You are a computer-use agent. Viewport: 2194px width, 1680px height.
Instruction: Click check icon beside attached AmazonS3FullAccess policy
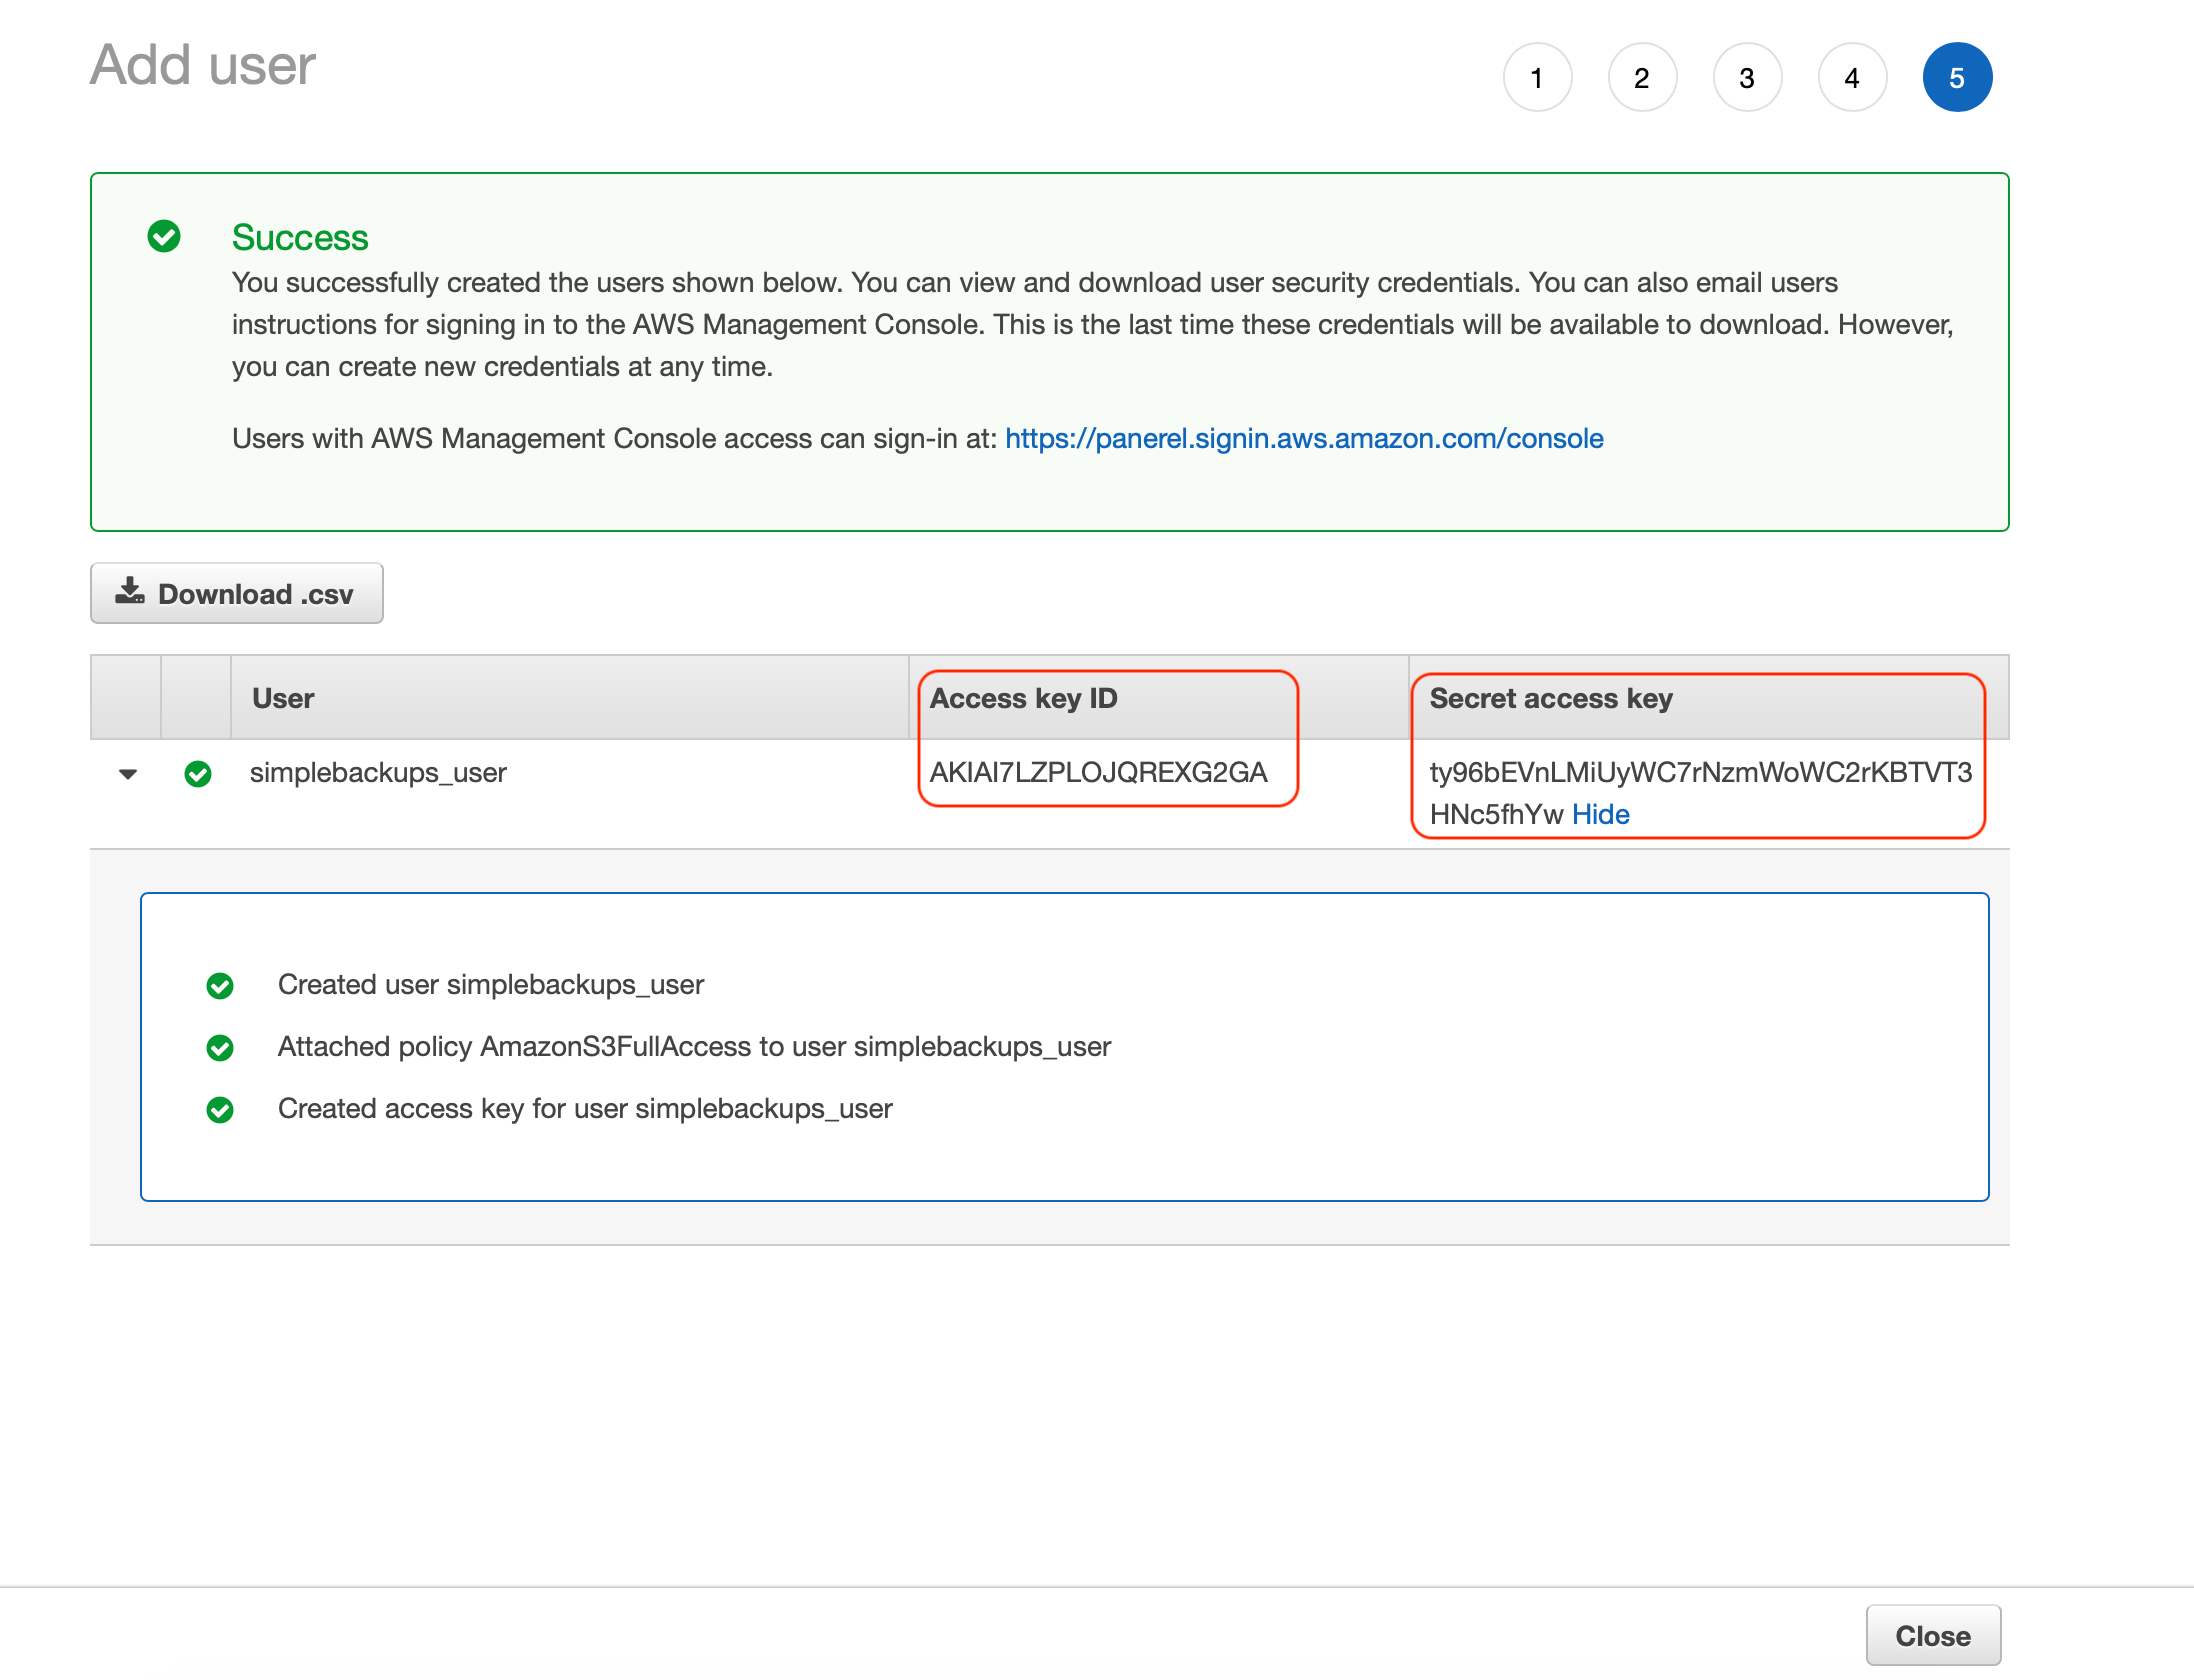pyautogui.click(x=220, y=1047)
